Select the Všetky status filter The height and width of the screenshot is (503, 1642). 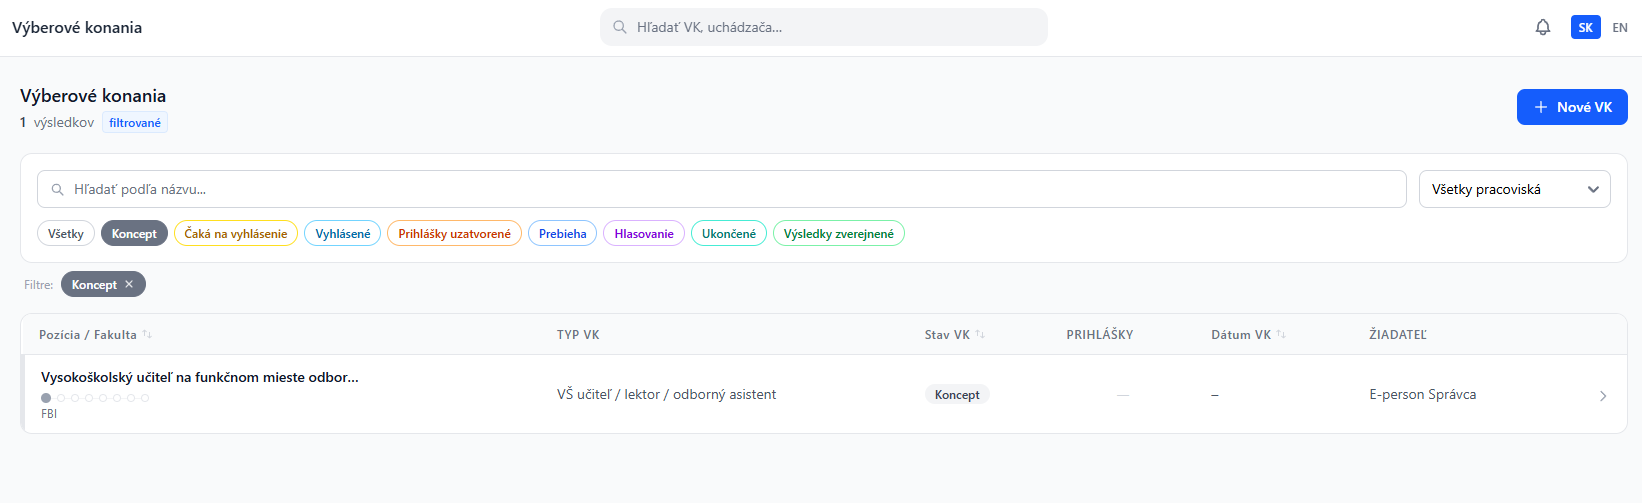click(x=66, y=233)
